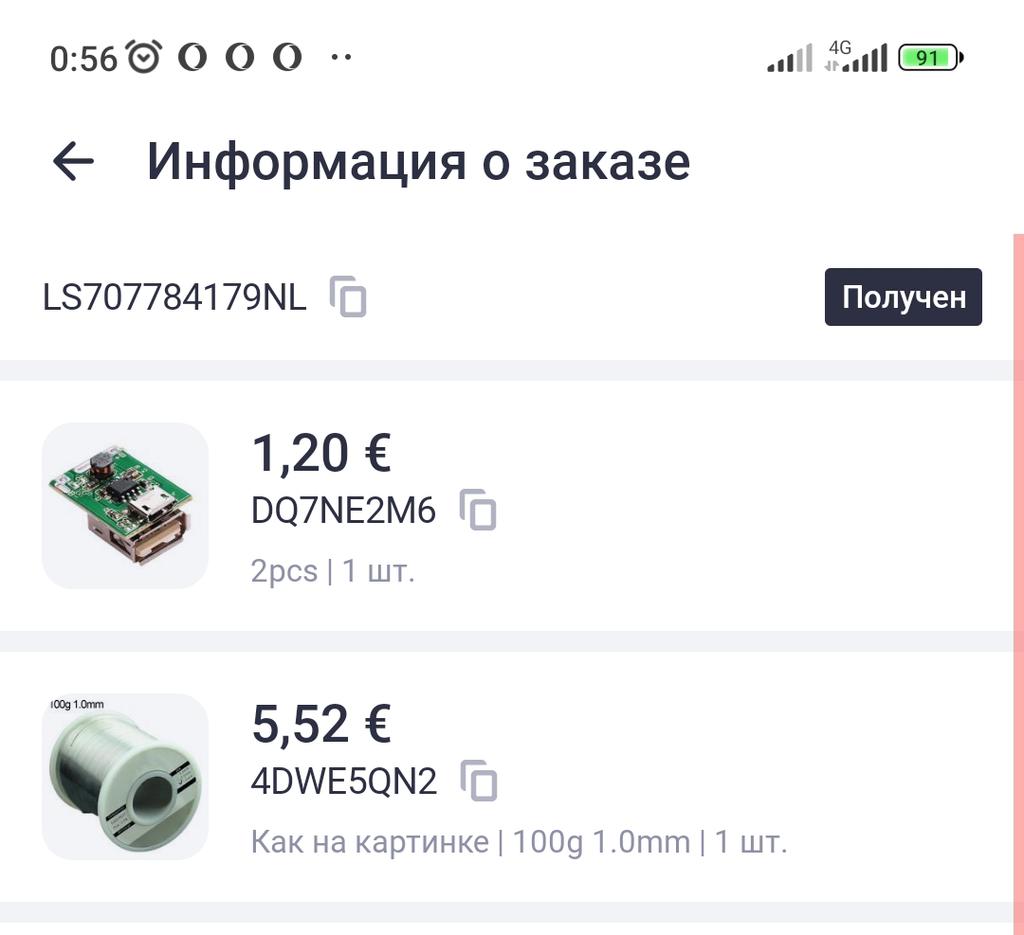Copy the product code DQ7NE2M6
1024x935 pixels.
point(479,510)
